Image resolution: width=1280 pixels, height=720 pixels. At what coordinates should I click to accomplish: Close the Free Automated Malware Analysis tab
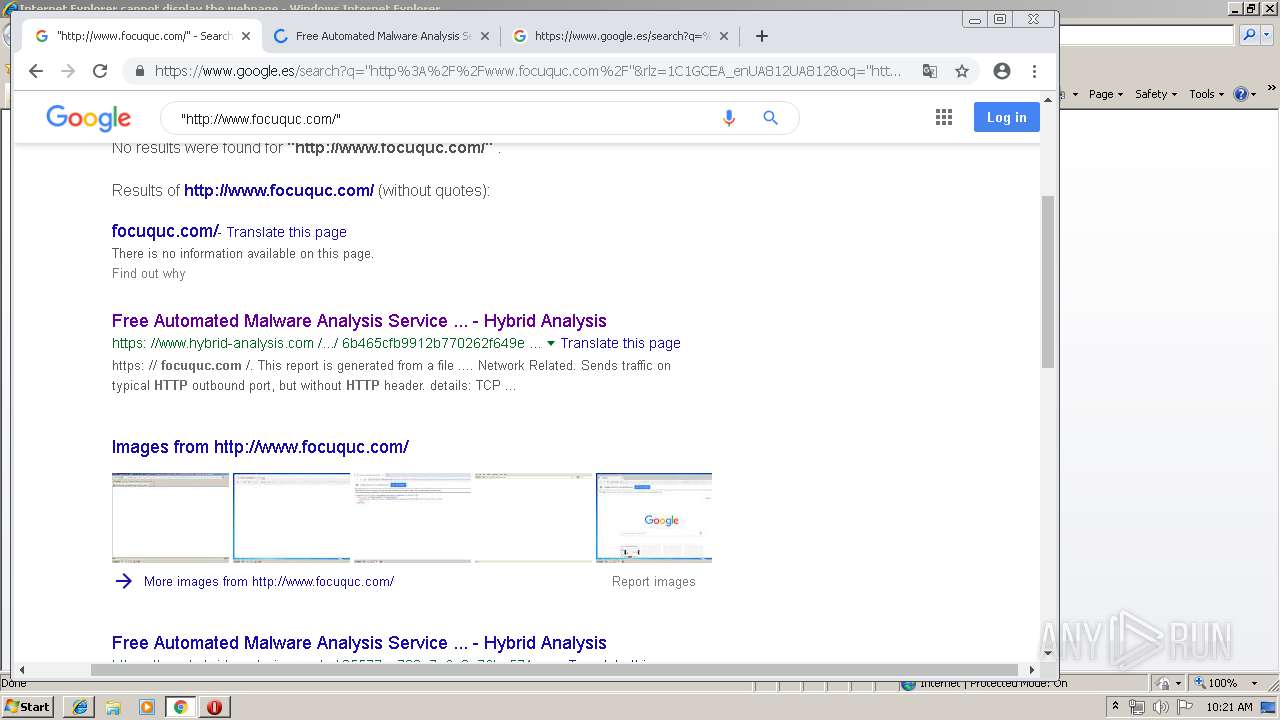click(x=485, y=36)
